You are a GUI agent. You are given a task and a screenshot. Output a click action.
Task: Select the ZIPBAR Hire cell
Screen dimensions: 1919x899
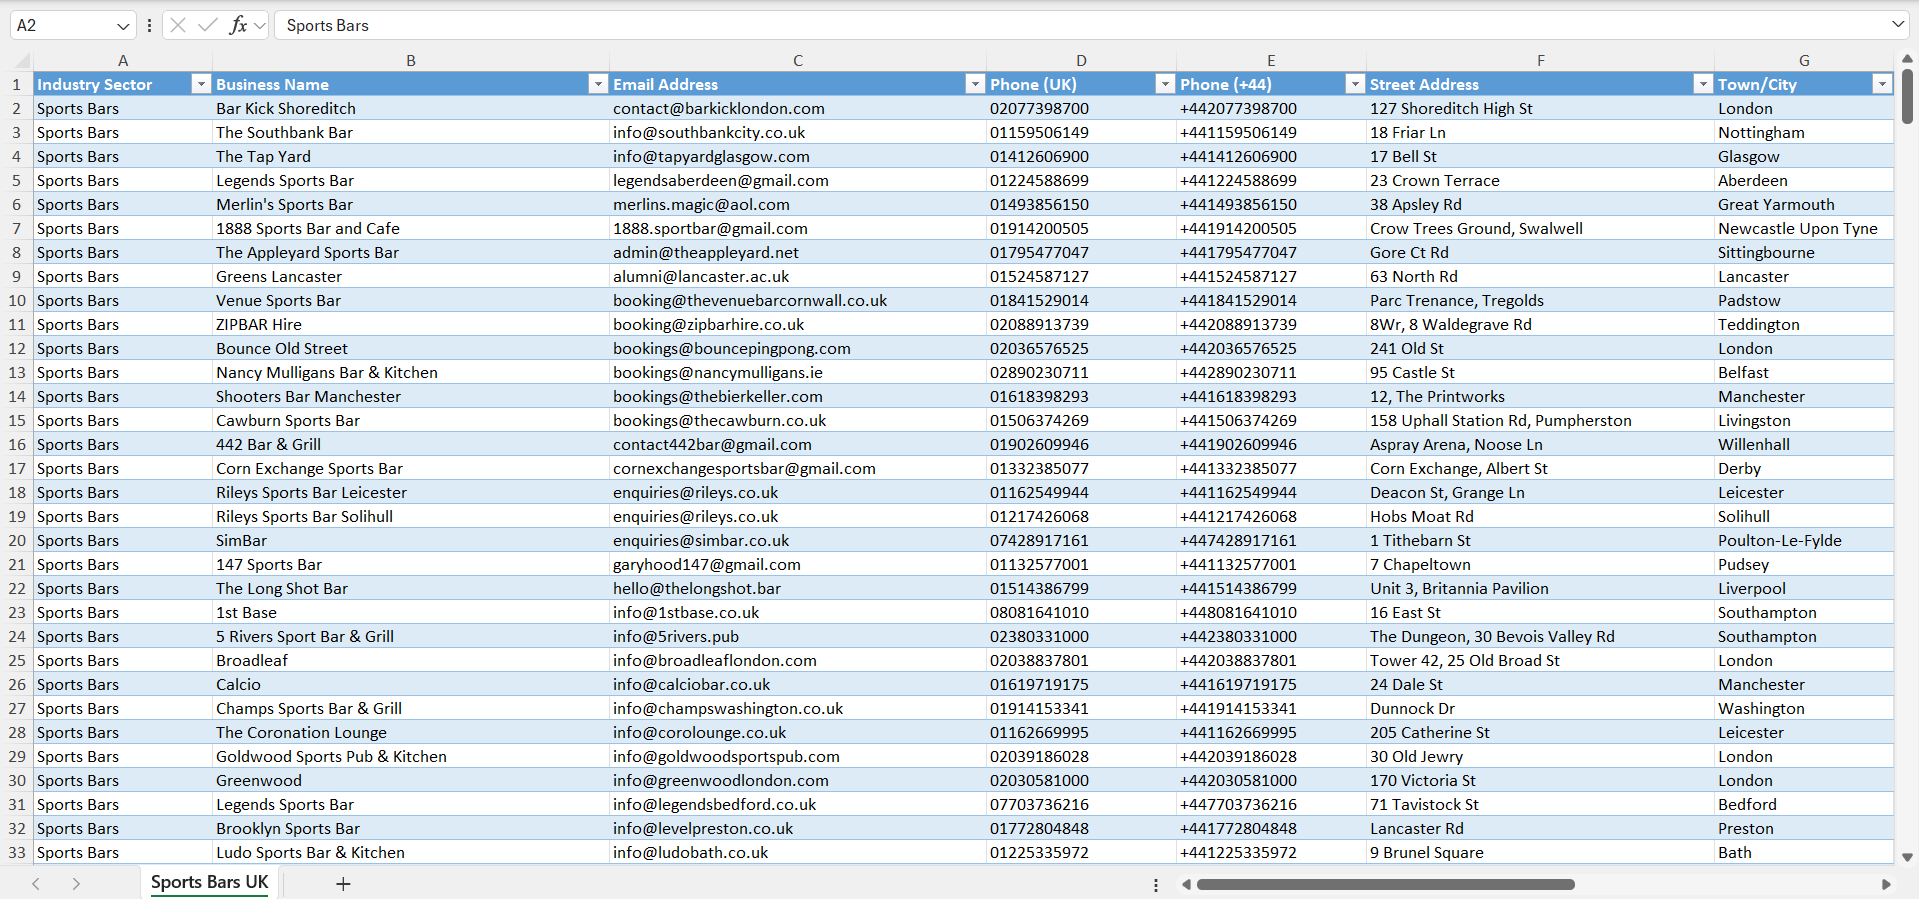[x=411, y=325]
